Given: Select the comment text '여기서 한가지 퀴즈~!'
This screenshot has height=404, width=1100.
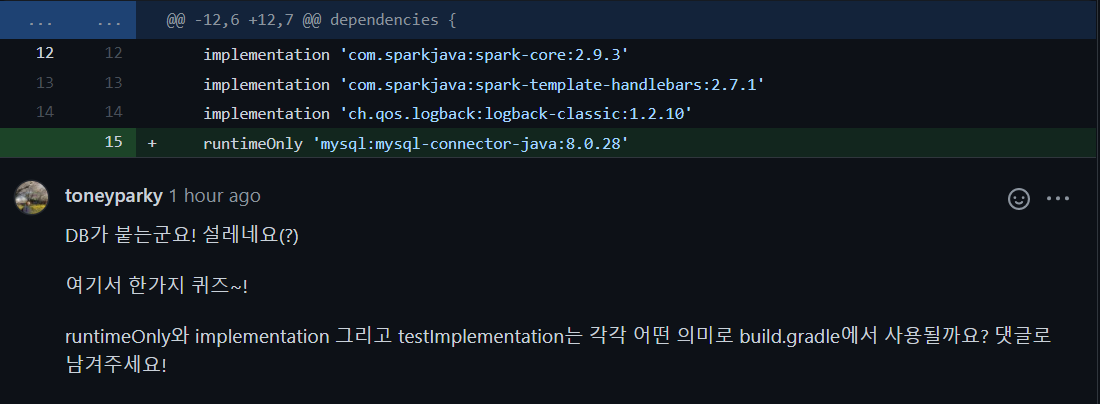Looking at the screenshot, I should click(x=156, y=285).
